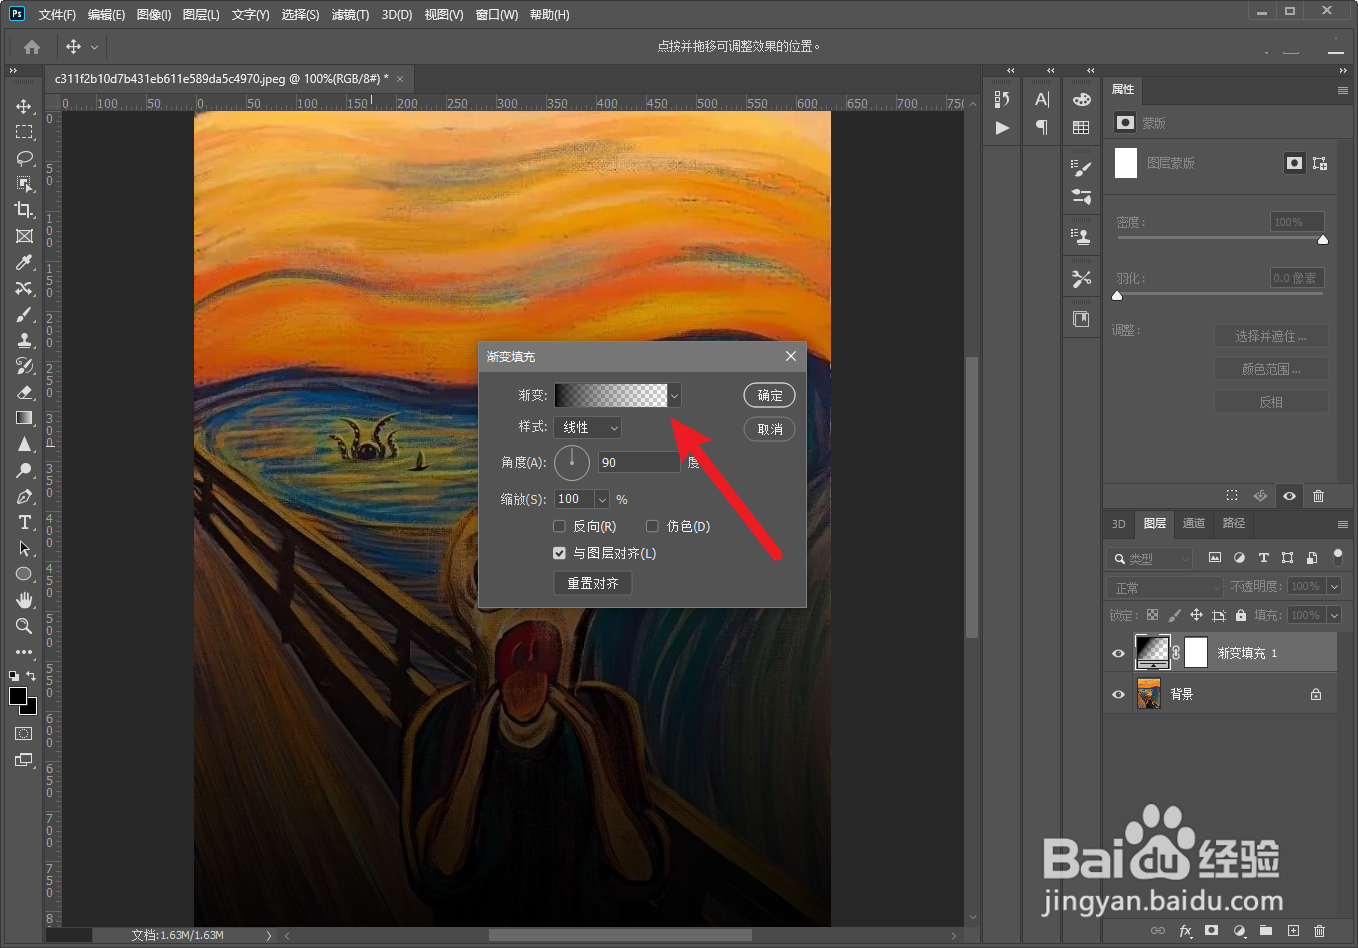Viewport: 1358px width, 948px height.
Task: Select the Frame tool
Action: tap(24, 236)
